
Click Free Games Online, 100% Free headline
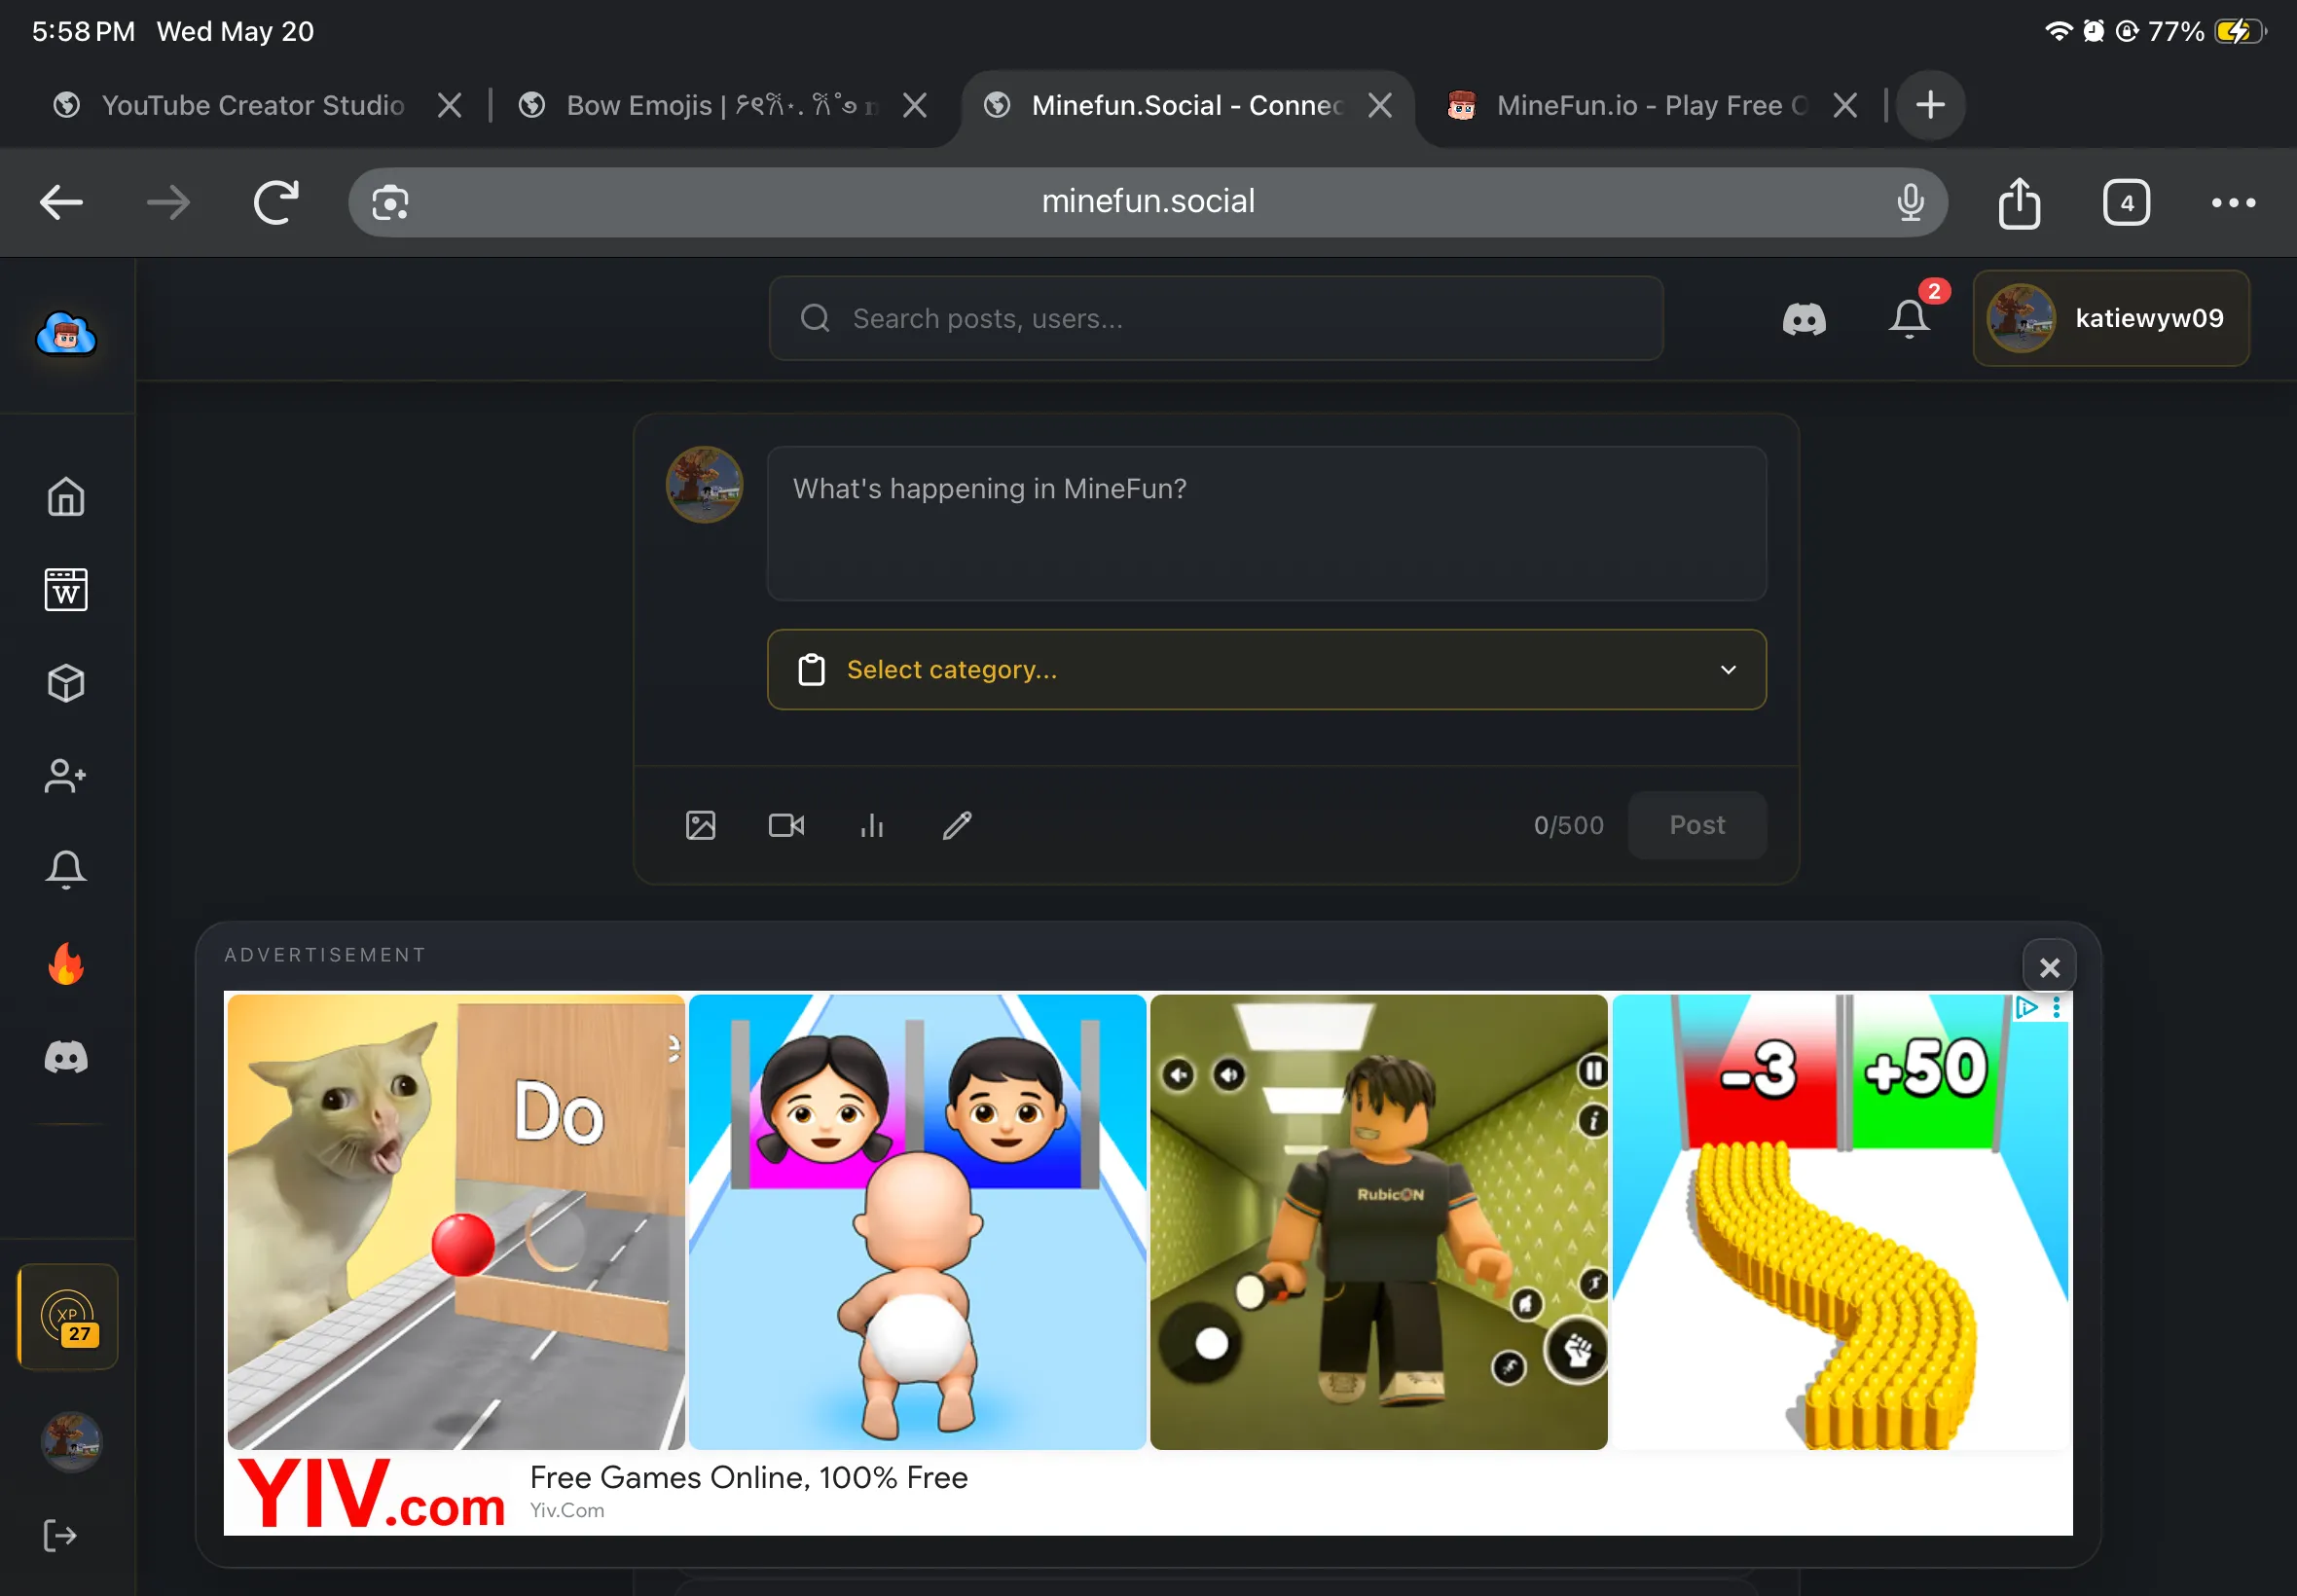click(749, 1477)
